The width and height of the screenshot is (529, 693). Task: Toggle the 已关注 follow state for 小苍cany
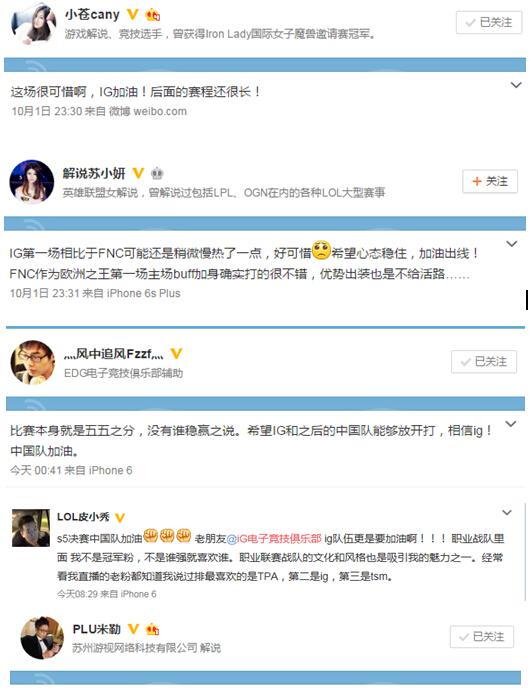(489, 22)
